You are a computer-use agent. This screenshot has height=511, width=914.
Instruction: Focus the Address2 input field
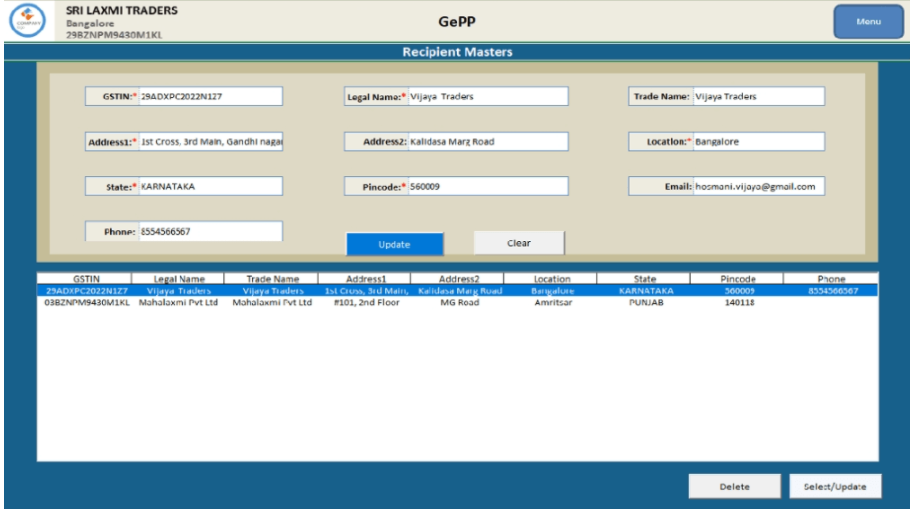point(488,142)
